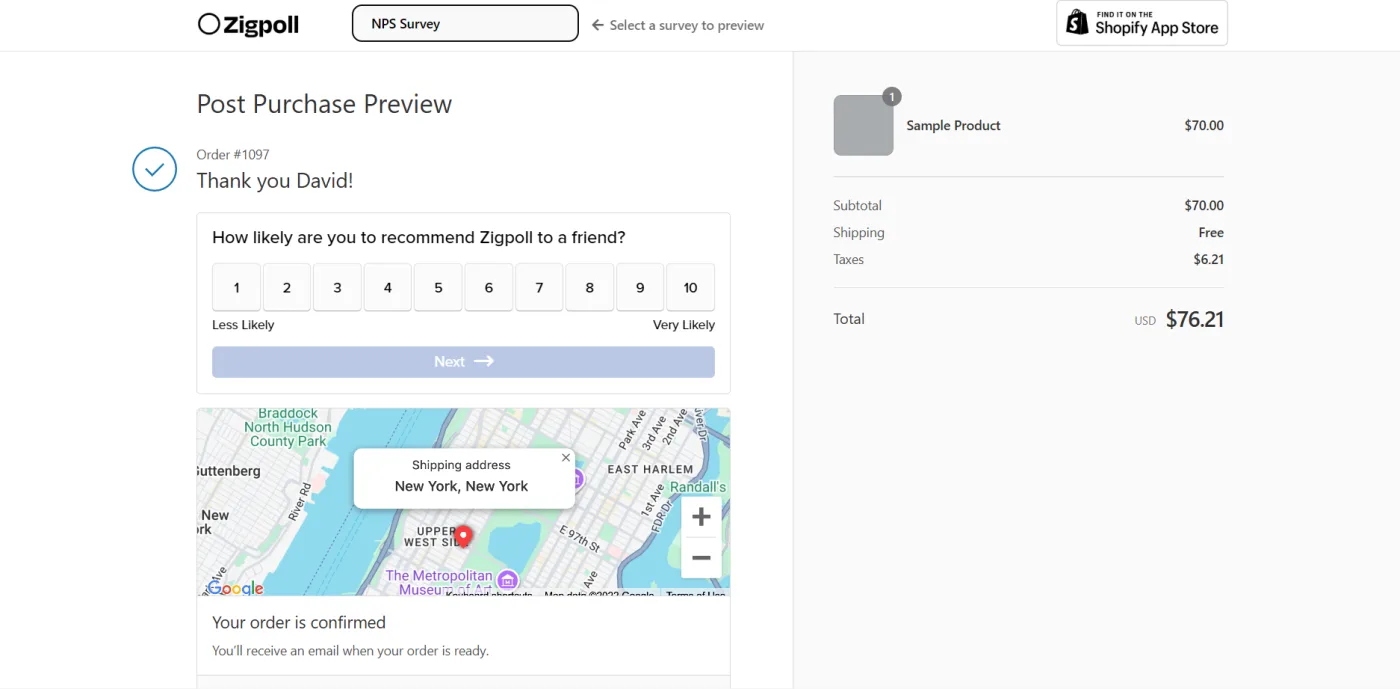
Task: Click the Zigpoll logo
Action: click(248, 25)
